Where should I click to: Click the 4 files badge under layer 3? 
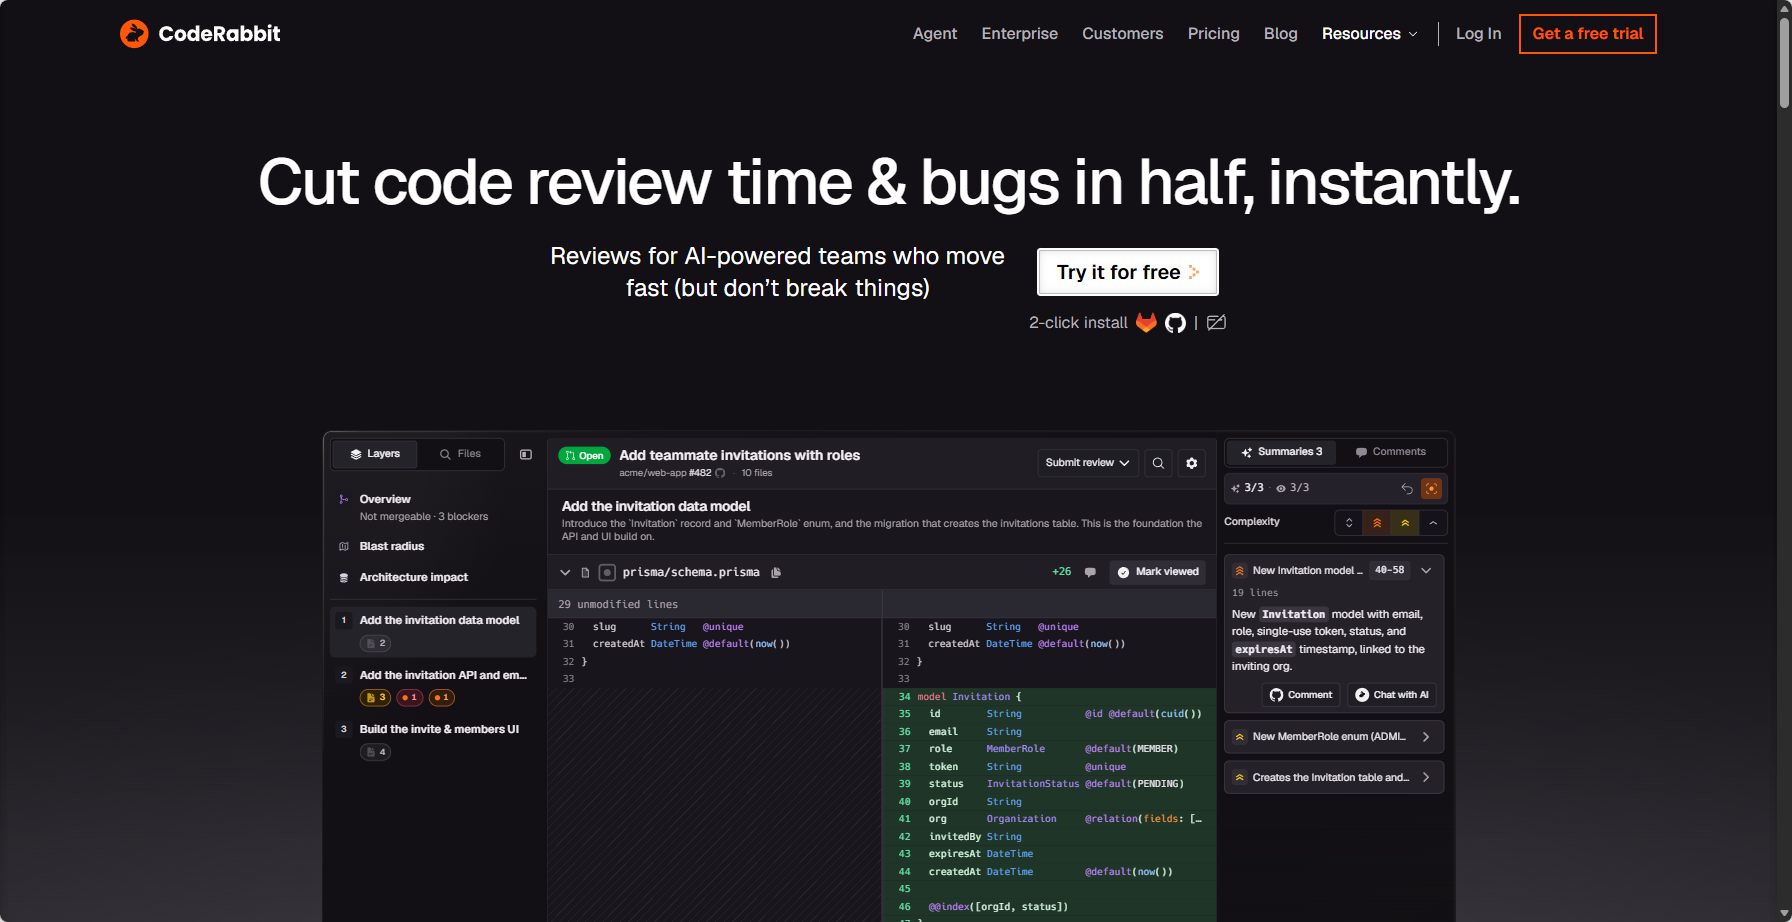[376, 752]
